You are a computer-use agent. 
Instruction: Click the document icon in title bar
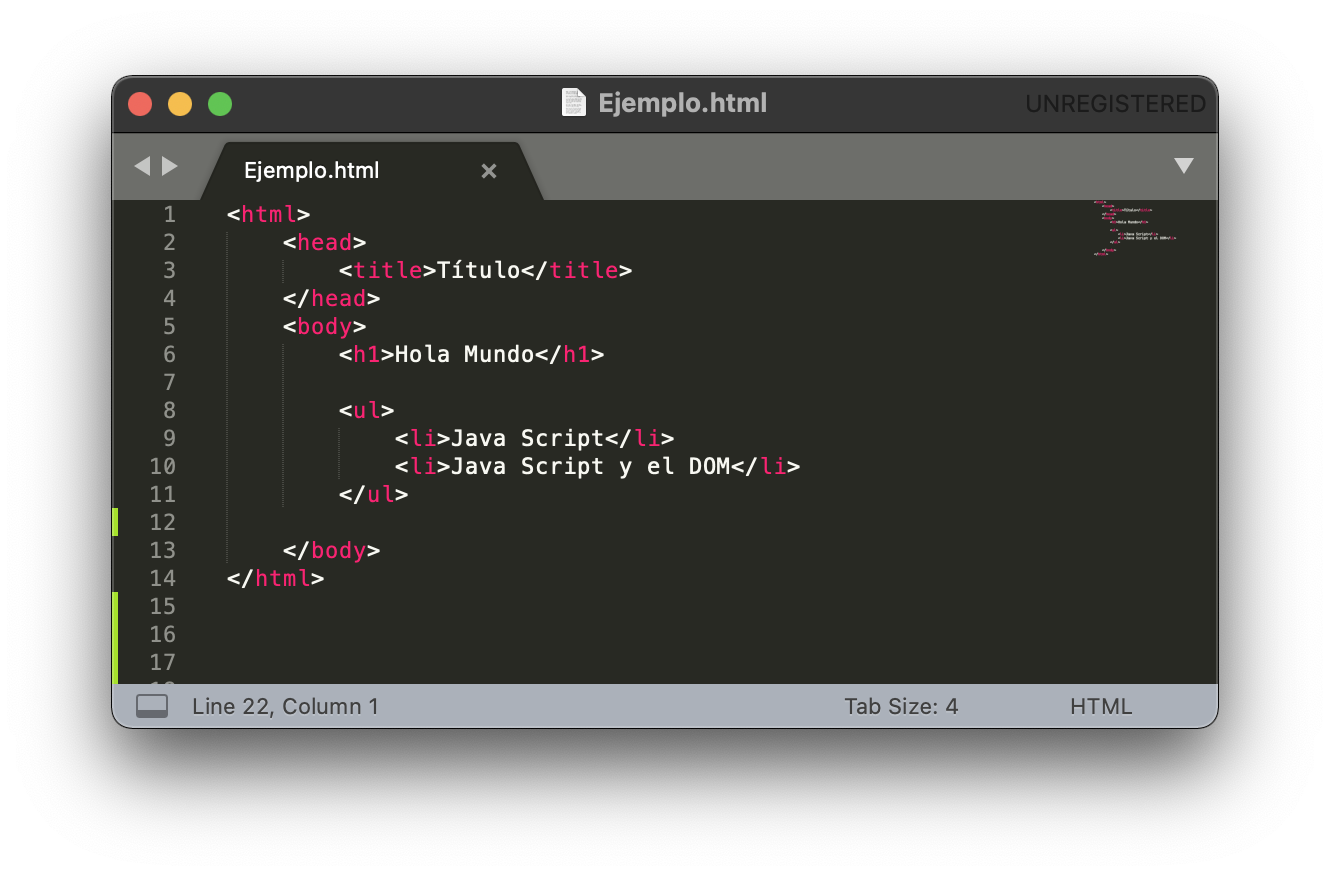[574, 103]
